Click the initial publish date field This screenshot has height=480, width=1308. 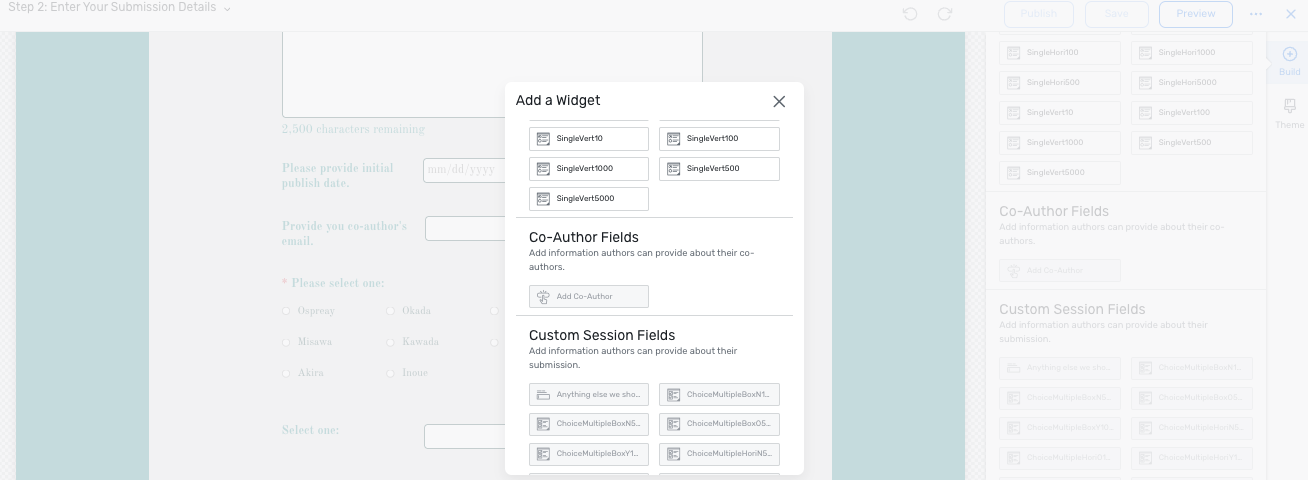(465, 170)
